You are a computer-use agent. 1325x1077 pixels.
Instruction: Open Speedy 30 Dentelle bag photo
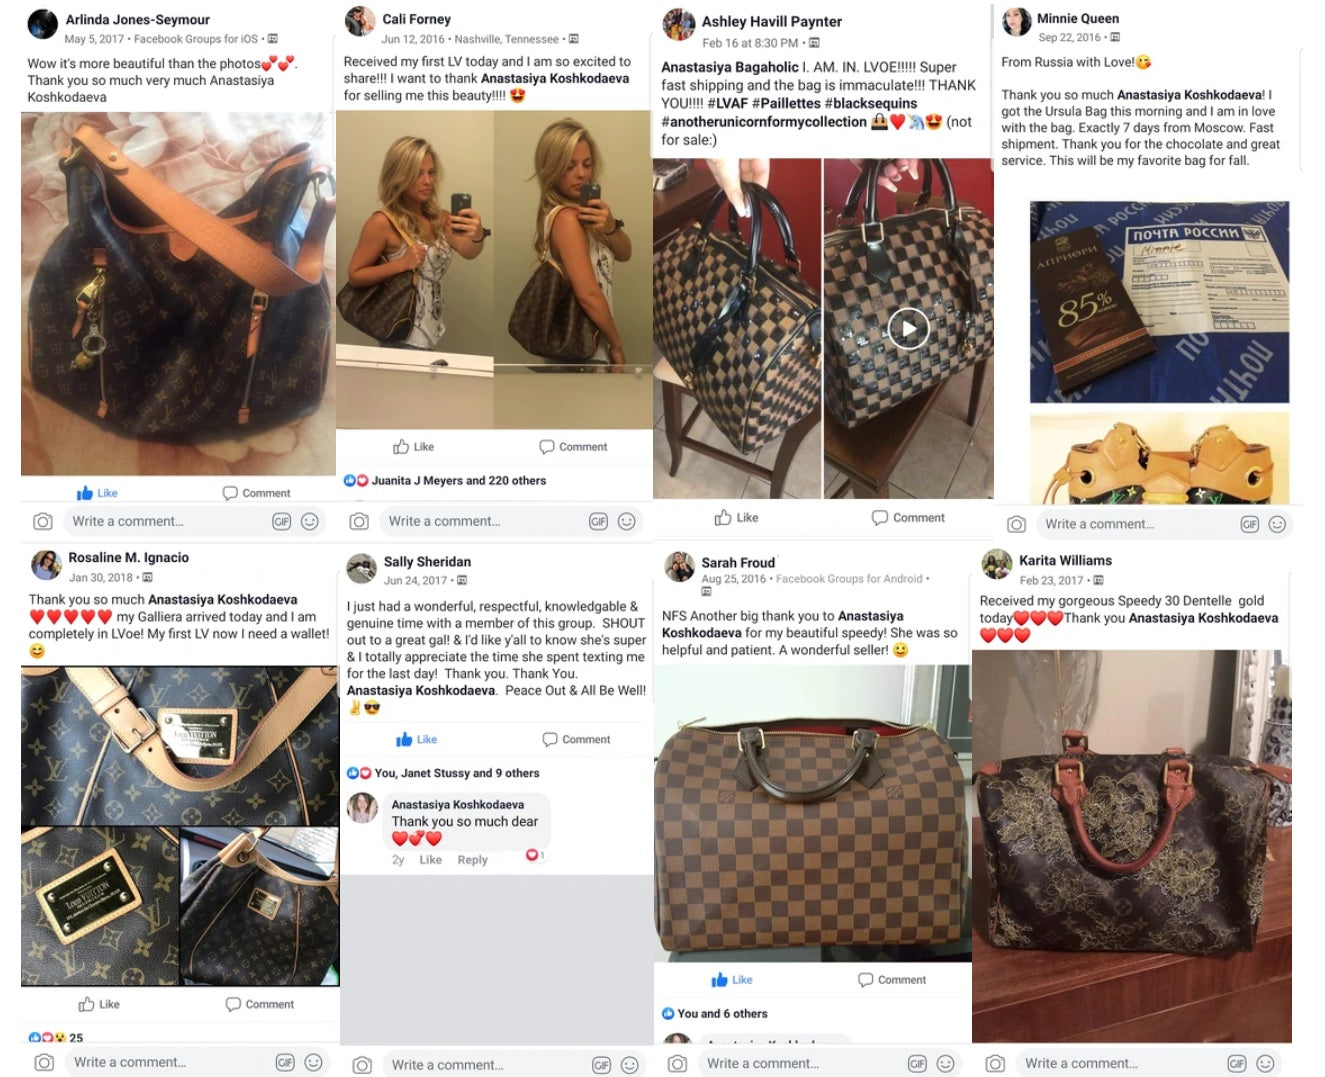pos(1131,846)
